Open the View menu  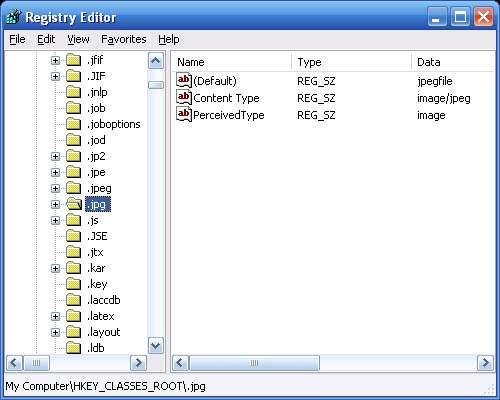[78, 39]
